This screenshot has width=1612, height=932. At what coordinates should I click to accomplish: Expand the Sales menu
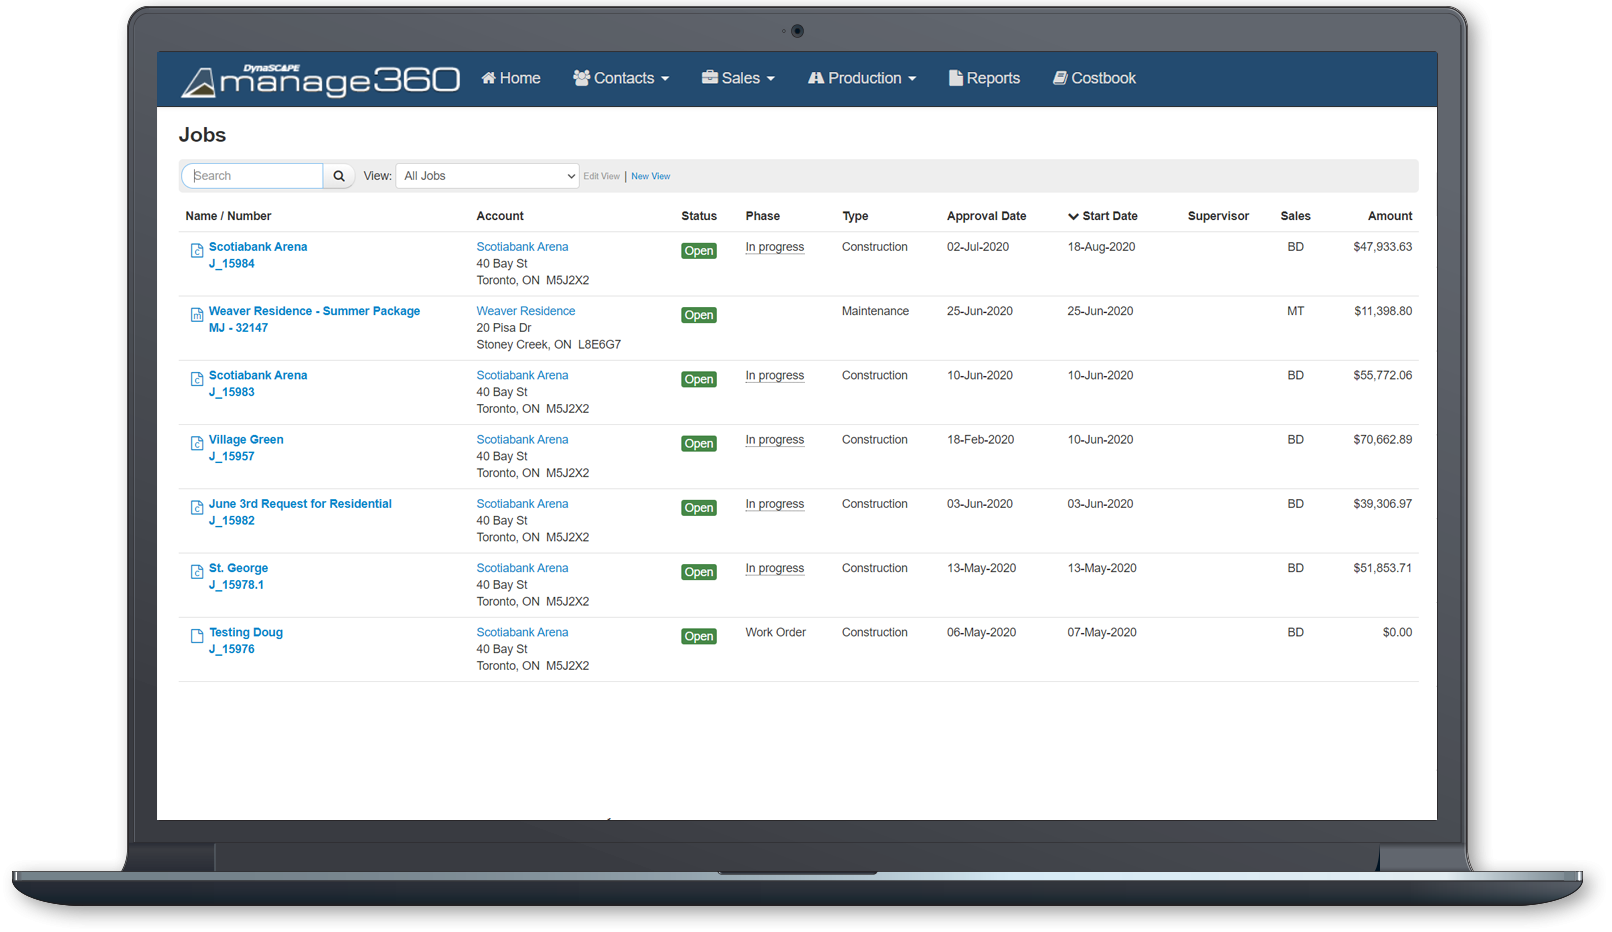(x=738, y=78)
